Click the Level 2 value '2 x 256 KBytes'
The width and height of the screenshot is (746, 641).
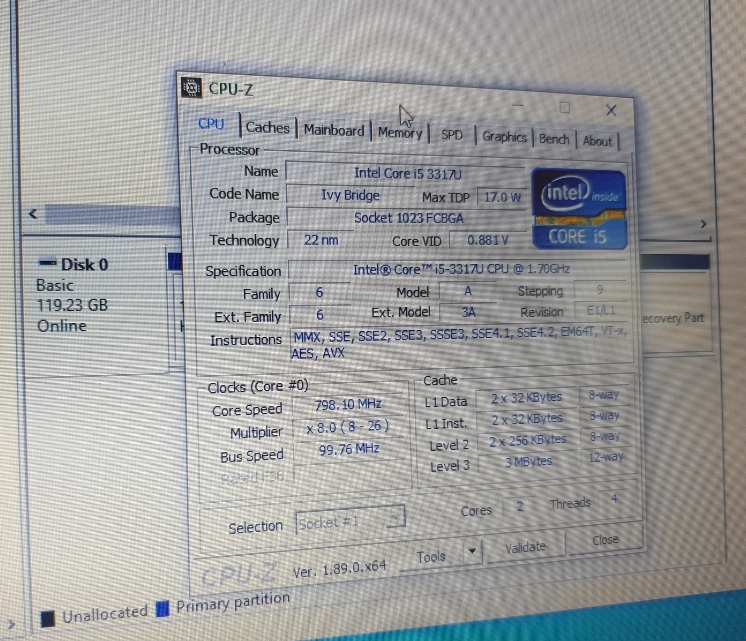[527, 441]
